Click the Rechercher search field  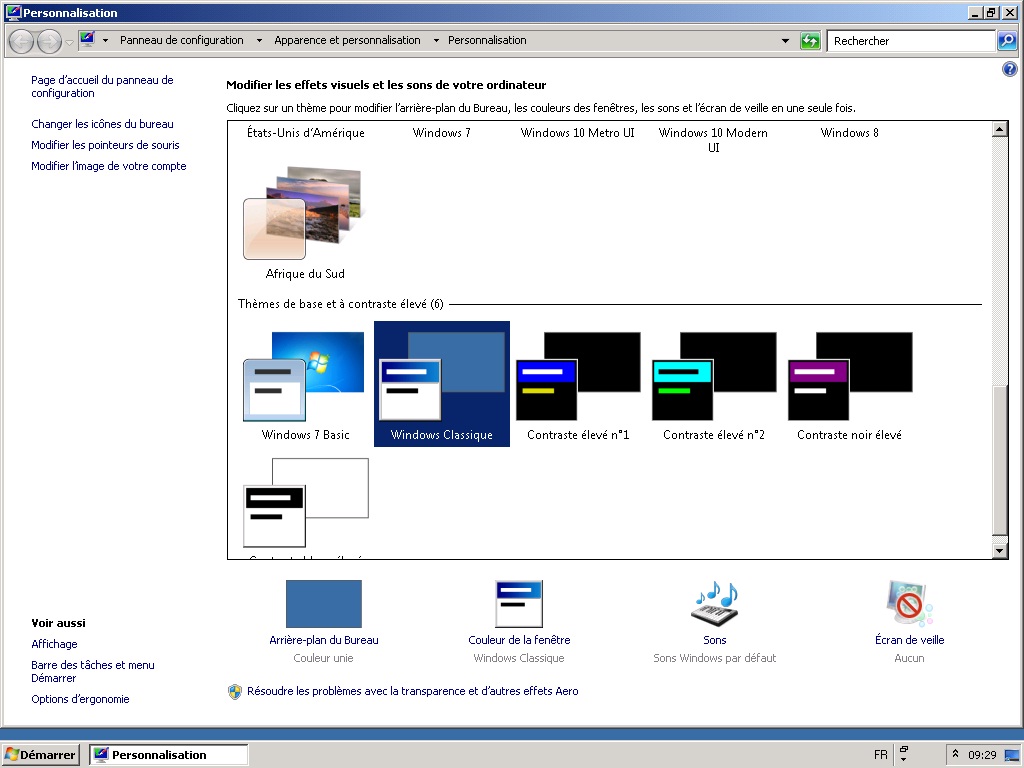910,41
